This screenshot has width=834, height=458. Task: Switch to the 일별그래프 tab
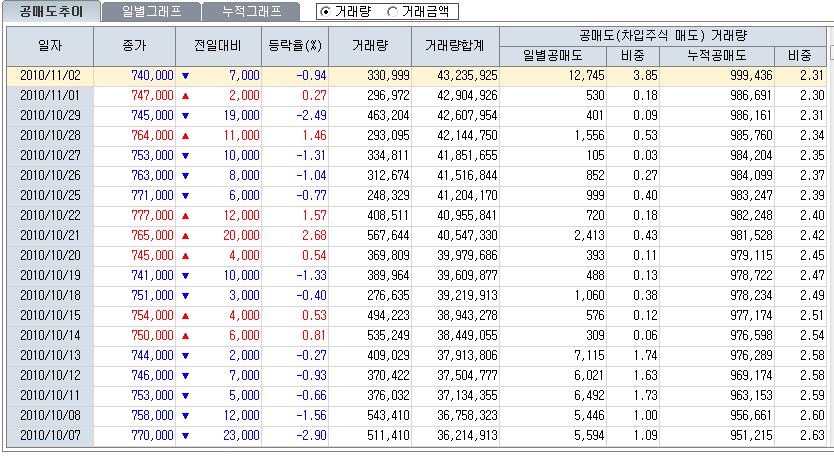pyautogui.click(x=150, y=12)
